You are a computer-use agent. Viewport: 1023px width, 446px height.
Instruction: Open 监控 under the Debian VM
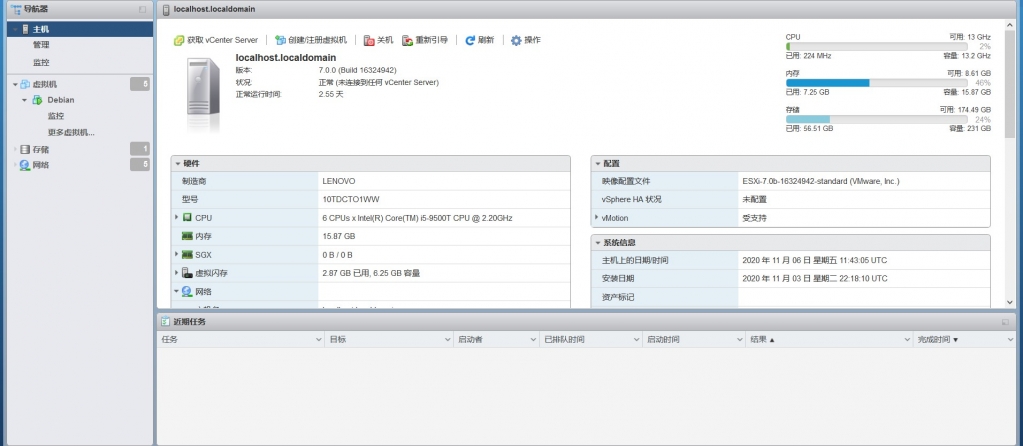55,116
